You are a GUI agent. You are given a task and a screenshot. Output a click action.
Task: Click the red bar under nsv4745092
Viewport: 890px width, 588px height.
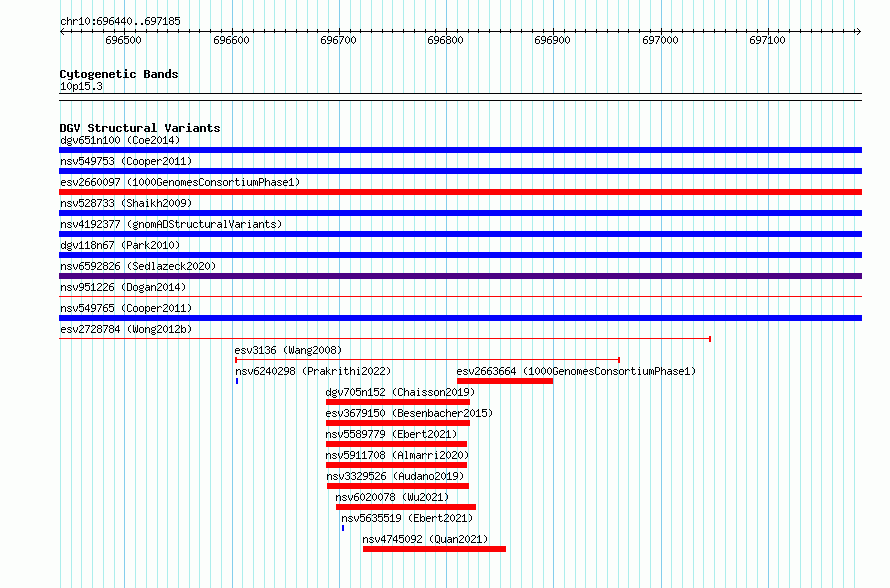click(434, 549)
